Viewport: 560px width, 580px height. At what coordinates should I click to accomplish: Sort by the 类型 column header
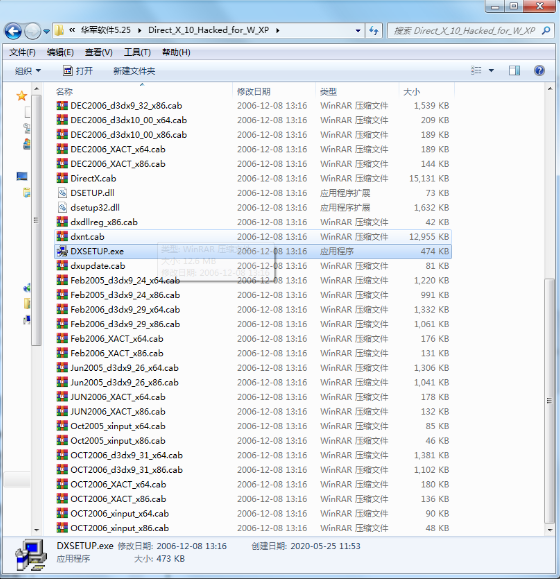click(328, 92)
